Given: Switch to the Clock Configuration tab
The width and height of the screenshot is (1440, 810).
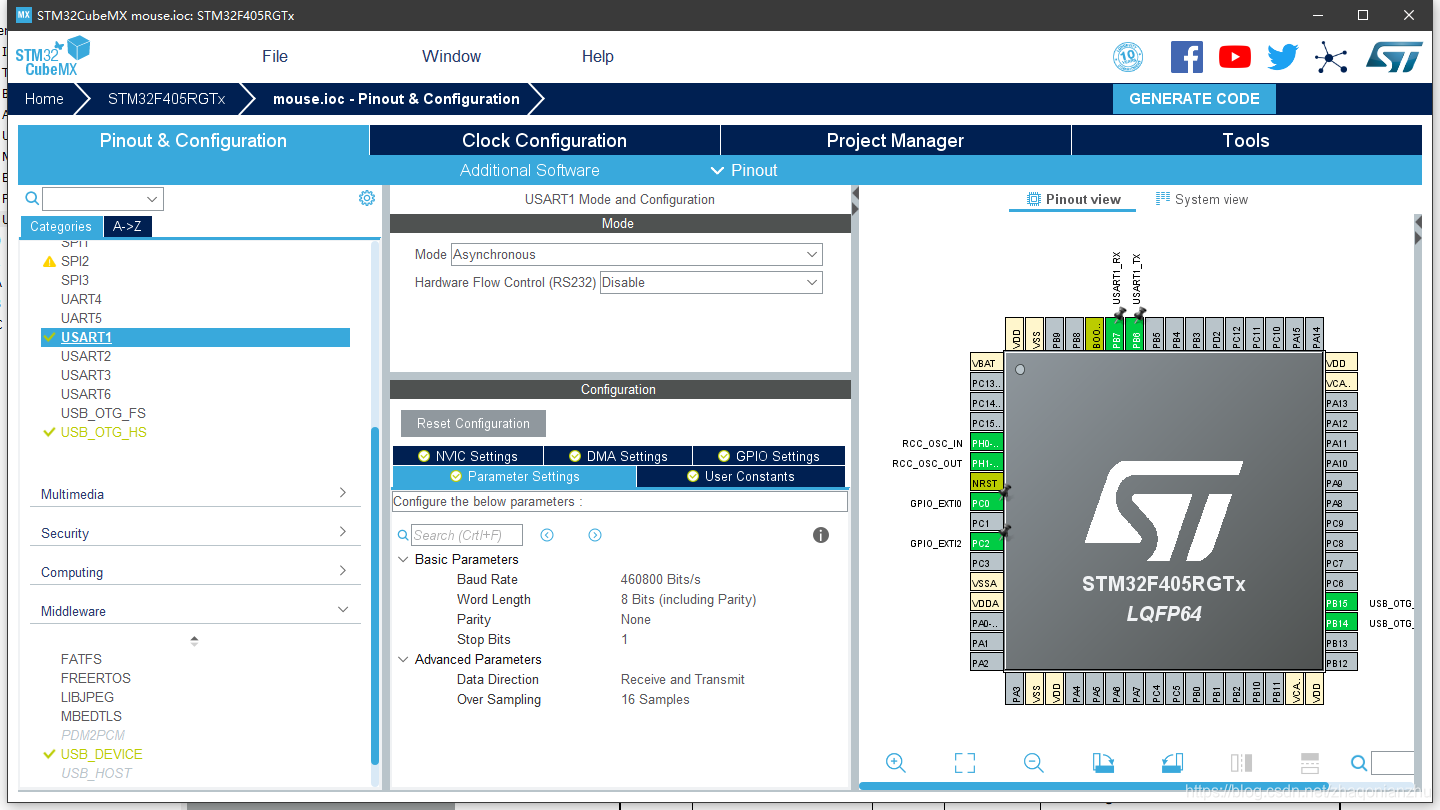Looking at the screenshot, I should point(545,141).
